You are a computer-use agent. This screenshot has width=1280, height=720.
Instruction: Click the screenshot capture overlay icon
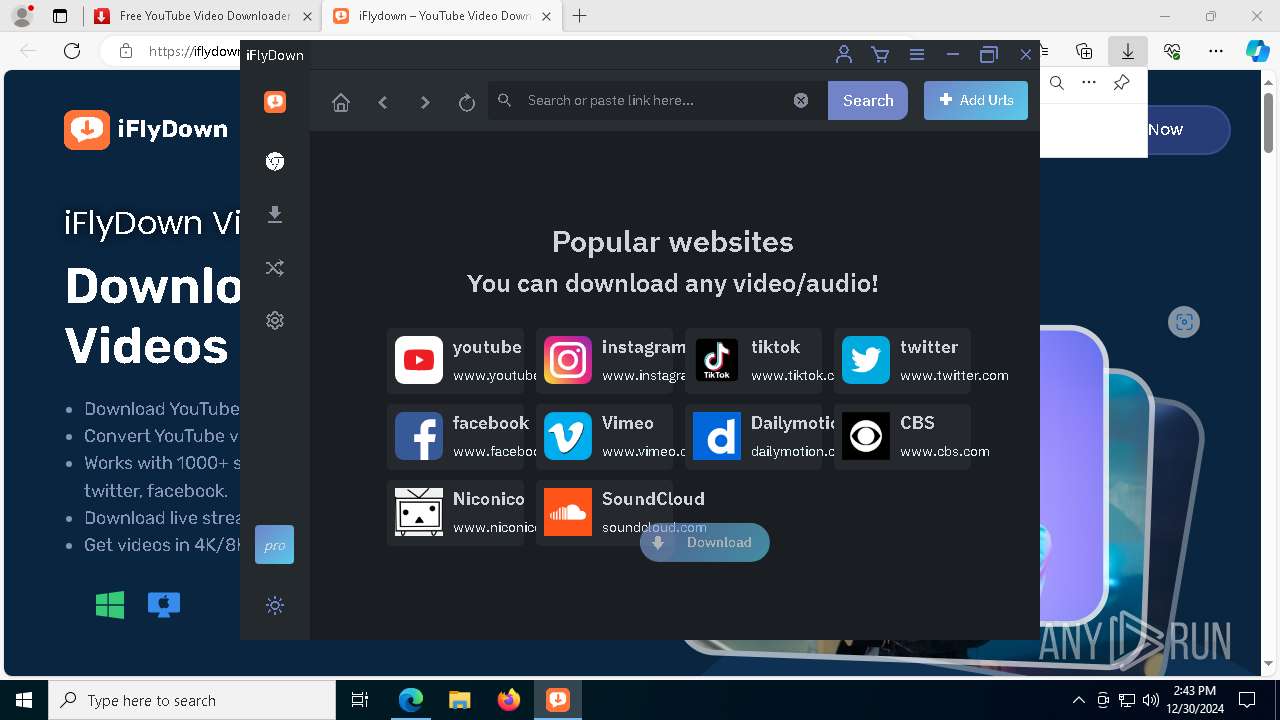pyautogui.click(x=1184, y=322)
